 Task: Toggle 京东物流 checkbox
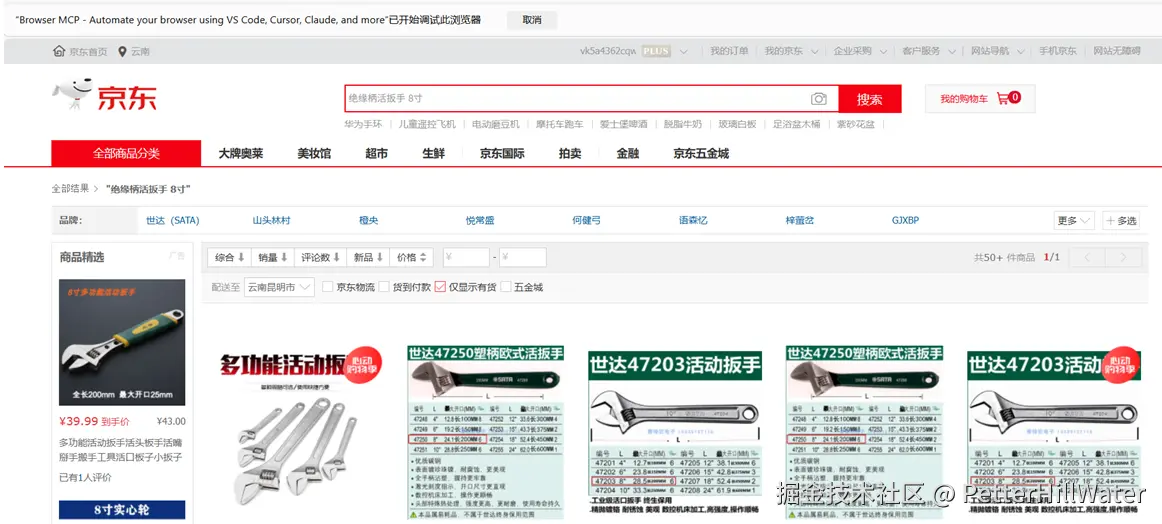328,287
